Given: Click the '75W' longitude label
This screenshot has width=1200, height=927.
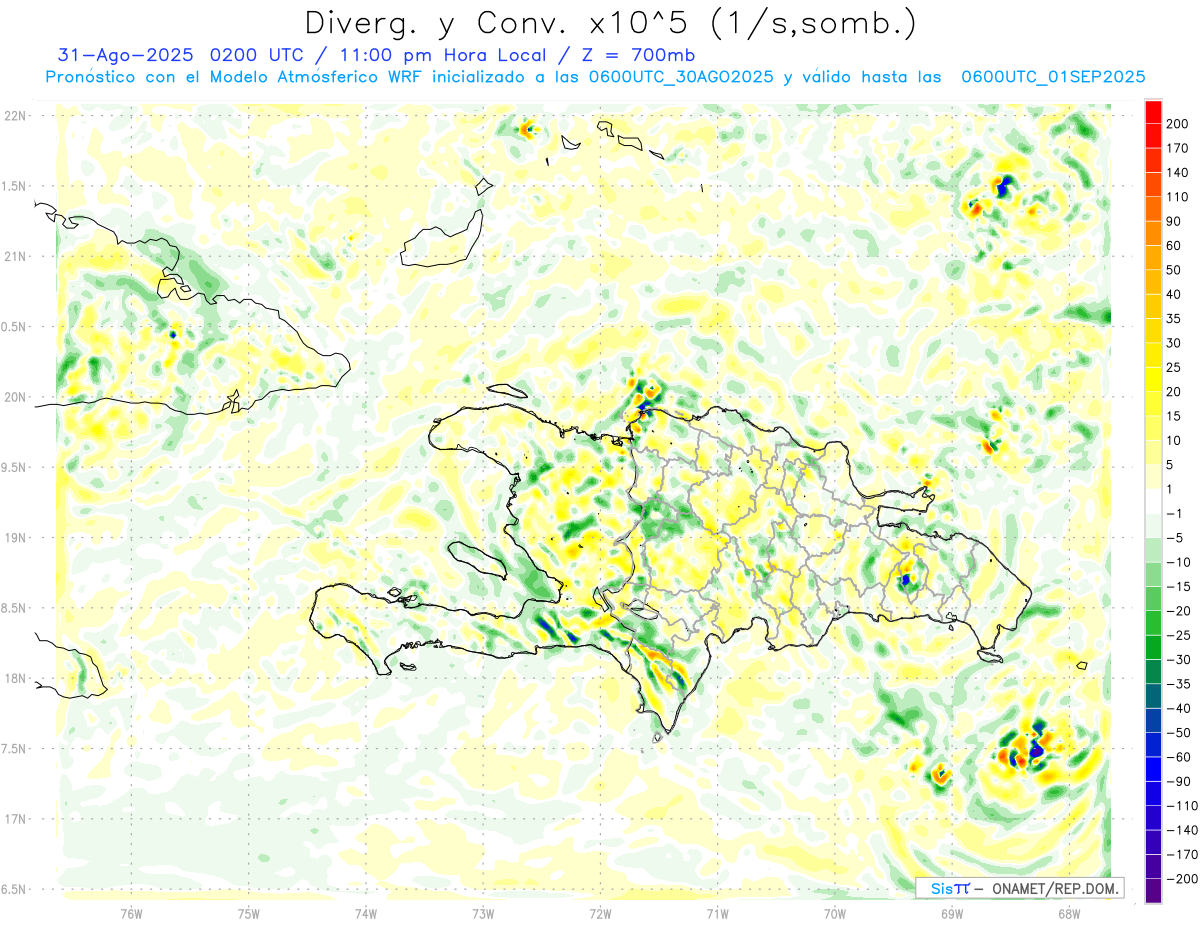Looking at the screenshot, I should tap(248, 914).
